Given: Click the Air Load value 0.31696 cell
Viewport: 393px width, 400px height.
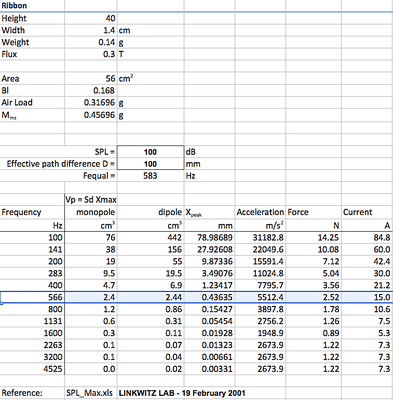Looking at the screenshot, I should coord(91,102).
